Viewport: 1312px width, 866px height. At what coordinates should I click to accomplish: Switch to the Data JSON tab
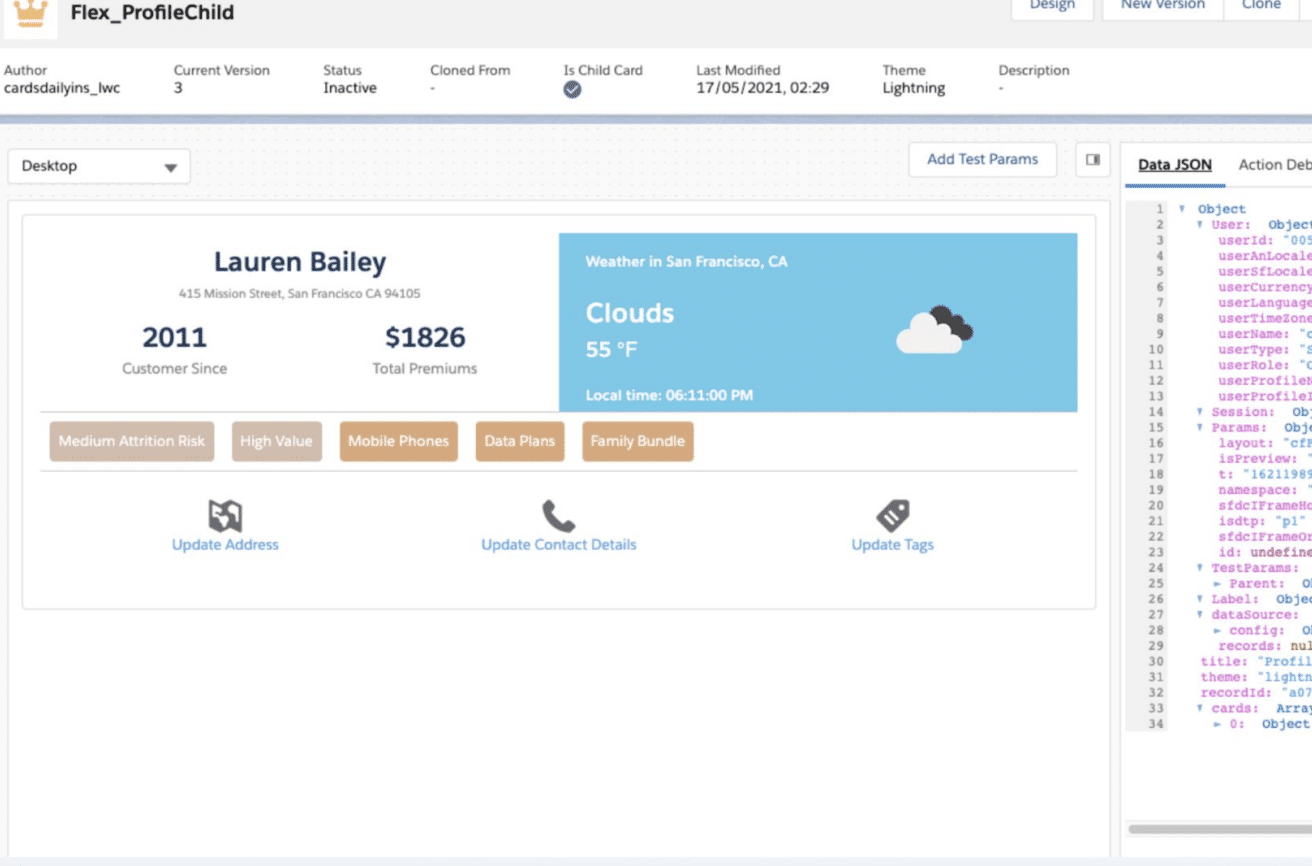click(1174, 165)
